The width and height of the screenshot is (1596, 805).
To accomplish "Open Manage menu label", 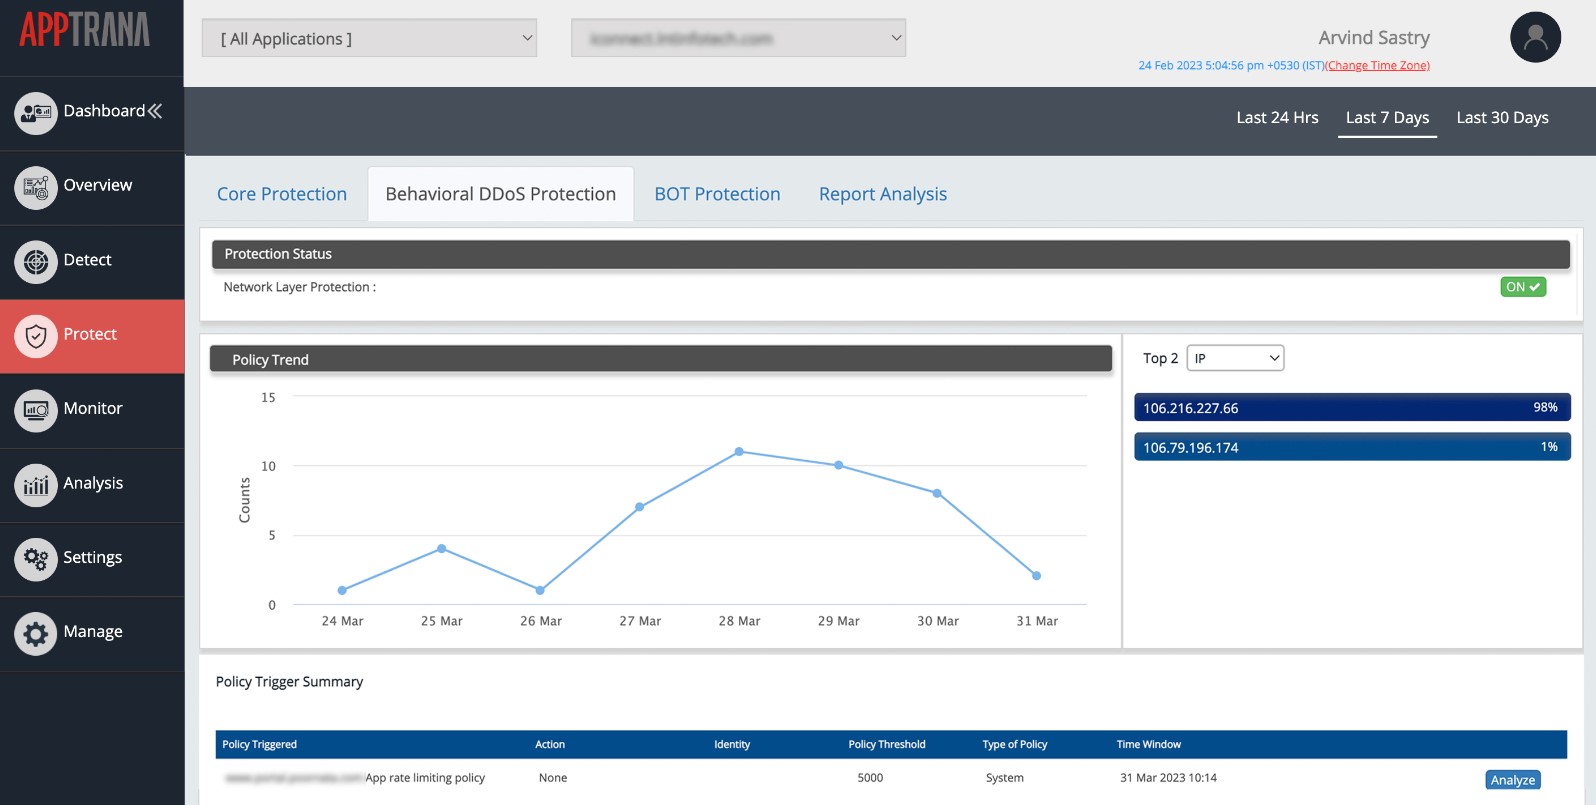I will [x=93, y=632].
